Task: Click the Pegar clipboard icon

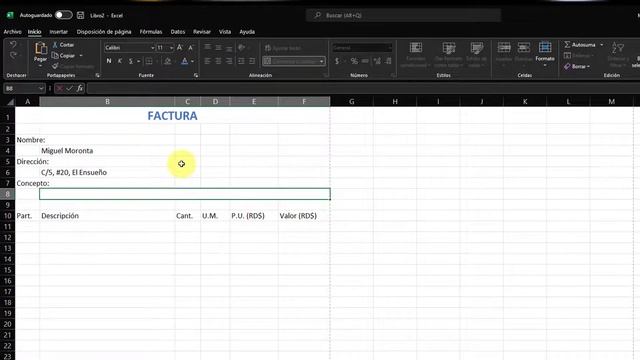Action: (x=40, y=48)
